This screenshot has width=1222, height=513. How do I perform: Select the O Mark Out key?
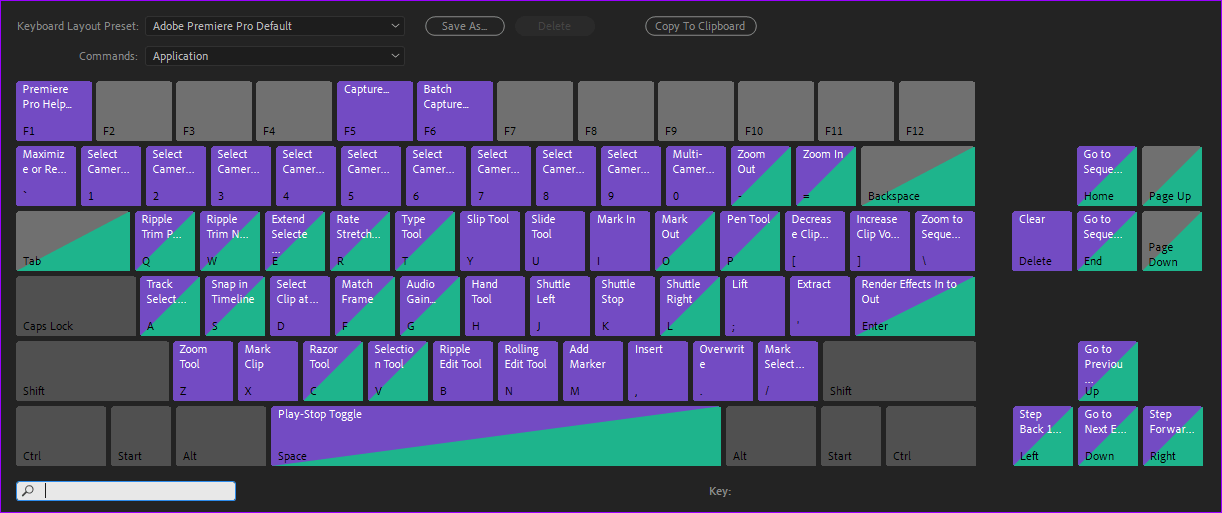[685, 241]
